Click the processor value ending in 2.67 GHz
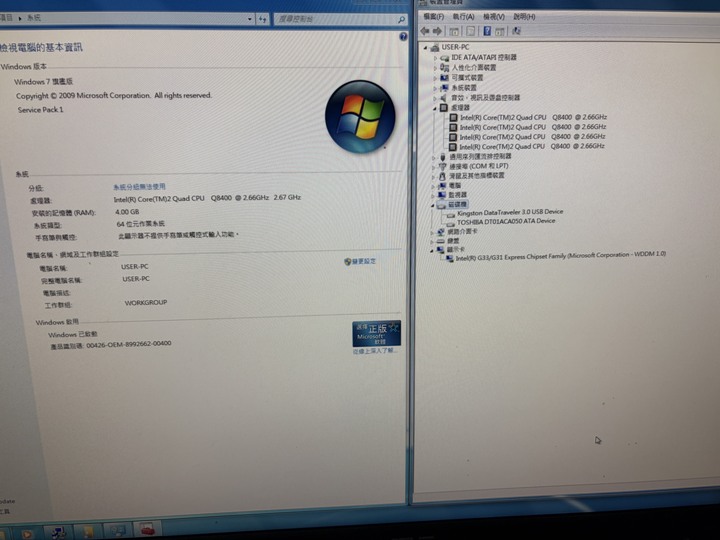This screenshot has width=720, height=540. coord(207,198)
